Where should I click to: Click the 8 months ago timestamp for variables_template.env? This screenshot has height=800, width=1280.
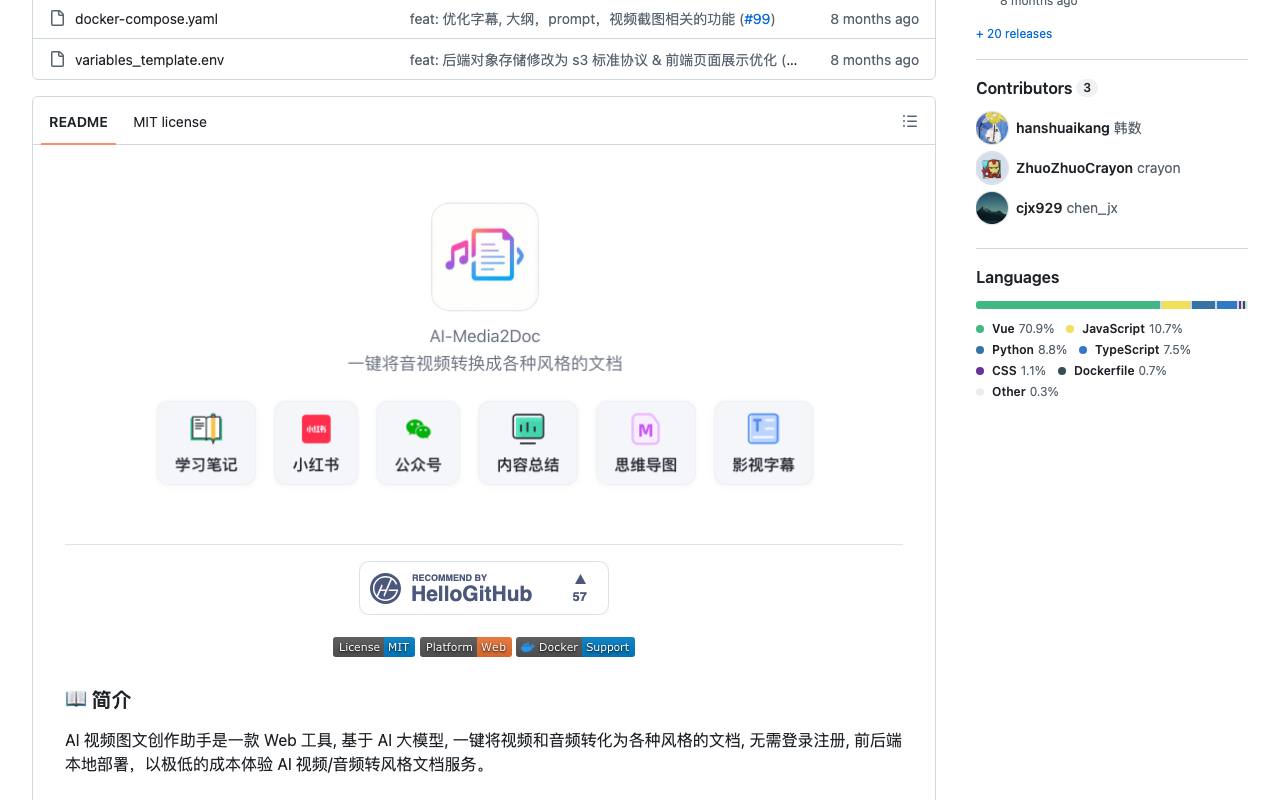[874, 60]
